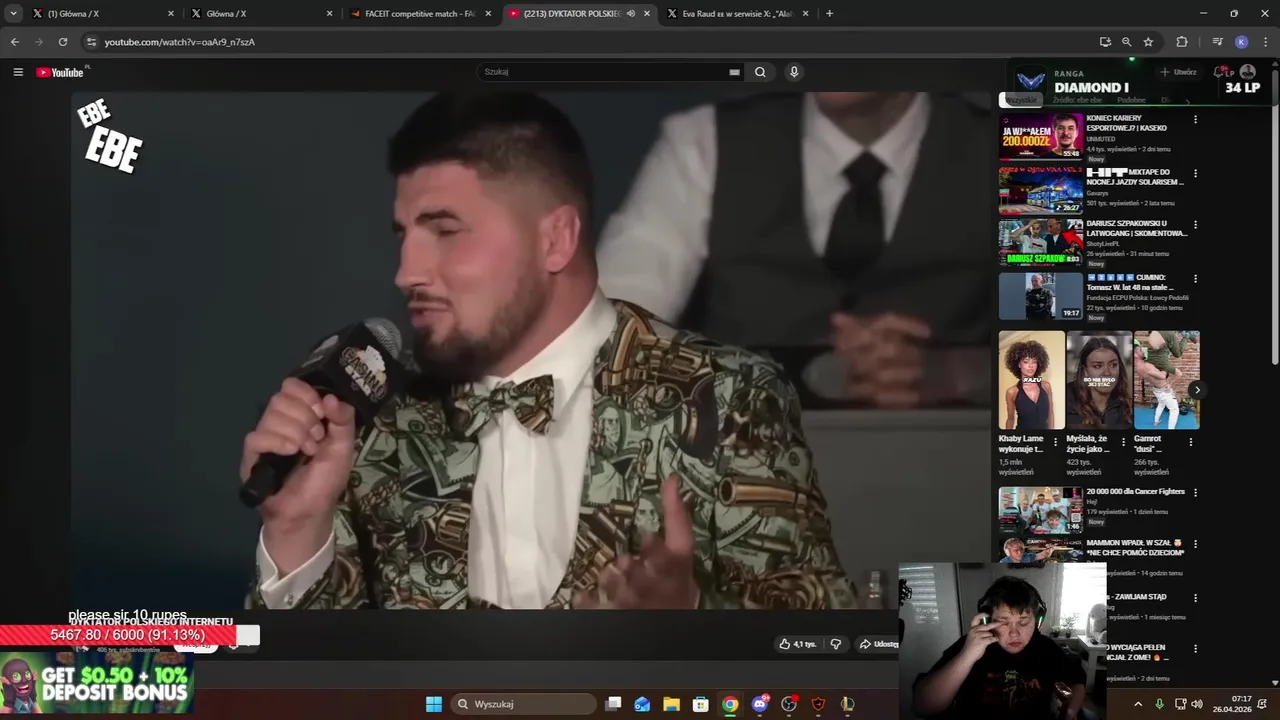Start voice search with microphone icon
This screenshot has width=1280, height=720.
point(794,72)
